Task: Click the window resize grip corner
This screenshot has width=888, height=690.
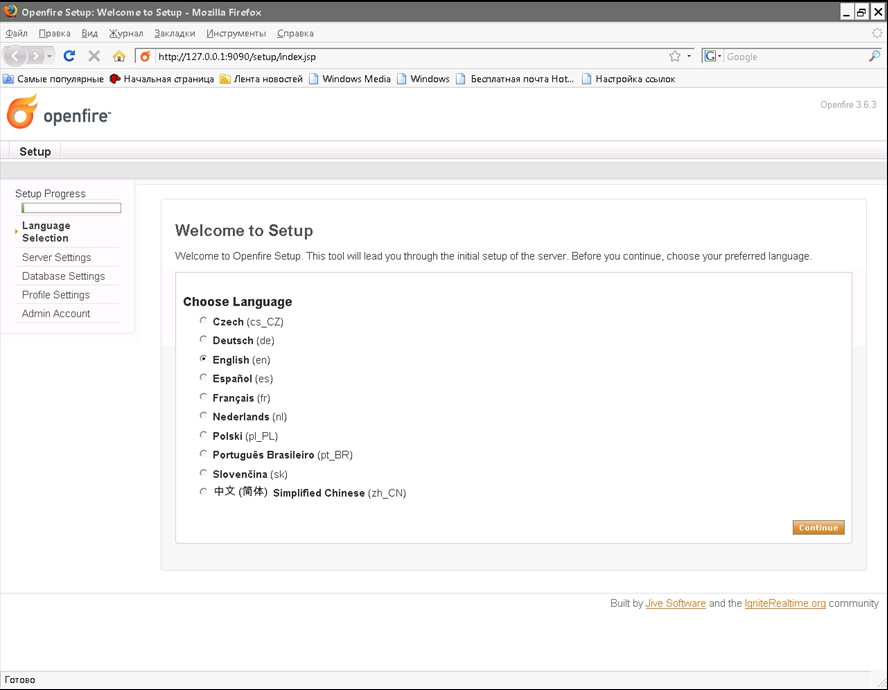Action: point(881,683)
